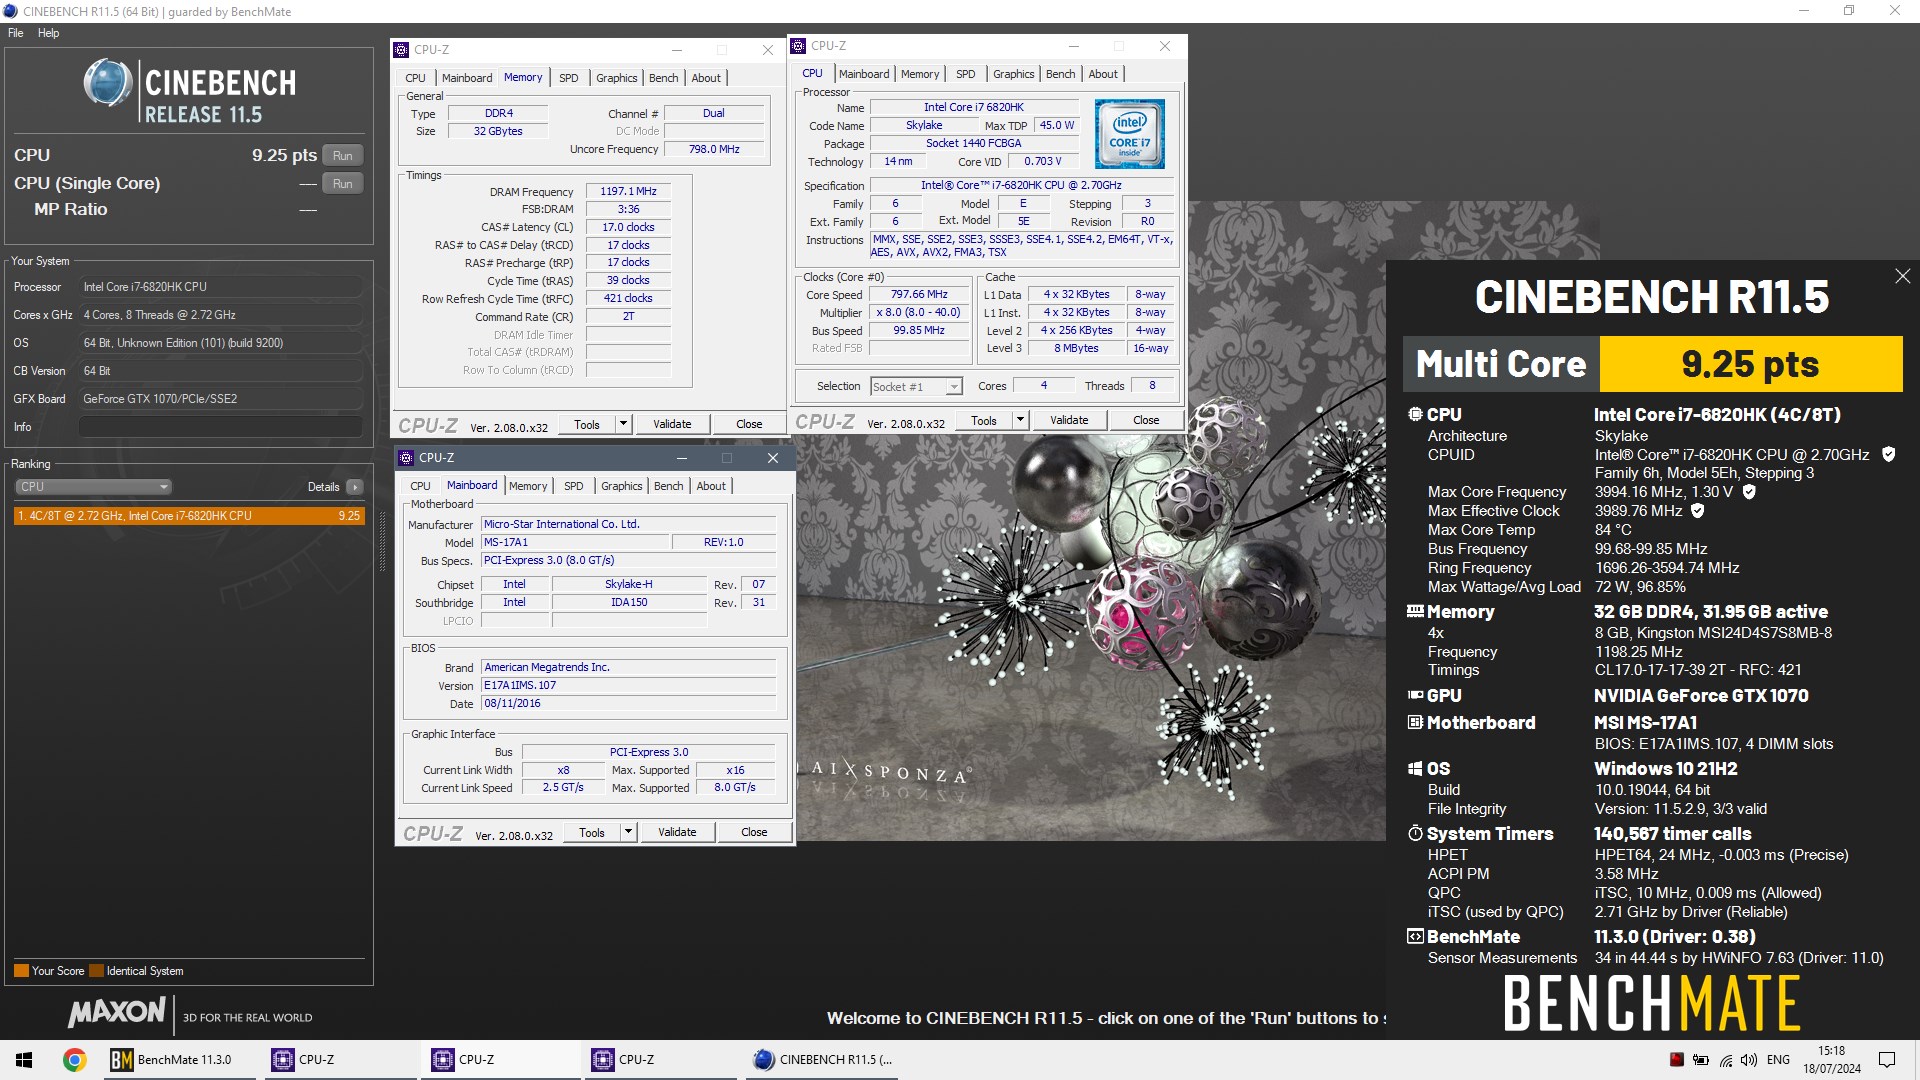This screenshot has width=1920, height=1080.
Task: Run the CPU multi-core benchmark
Action: click(343, 156)
